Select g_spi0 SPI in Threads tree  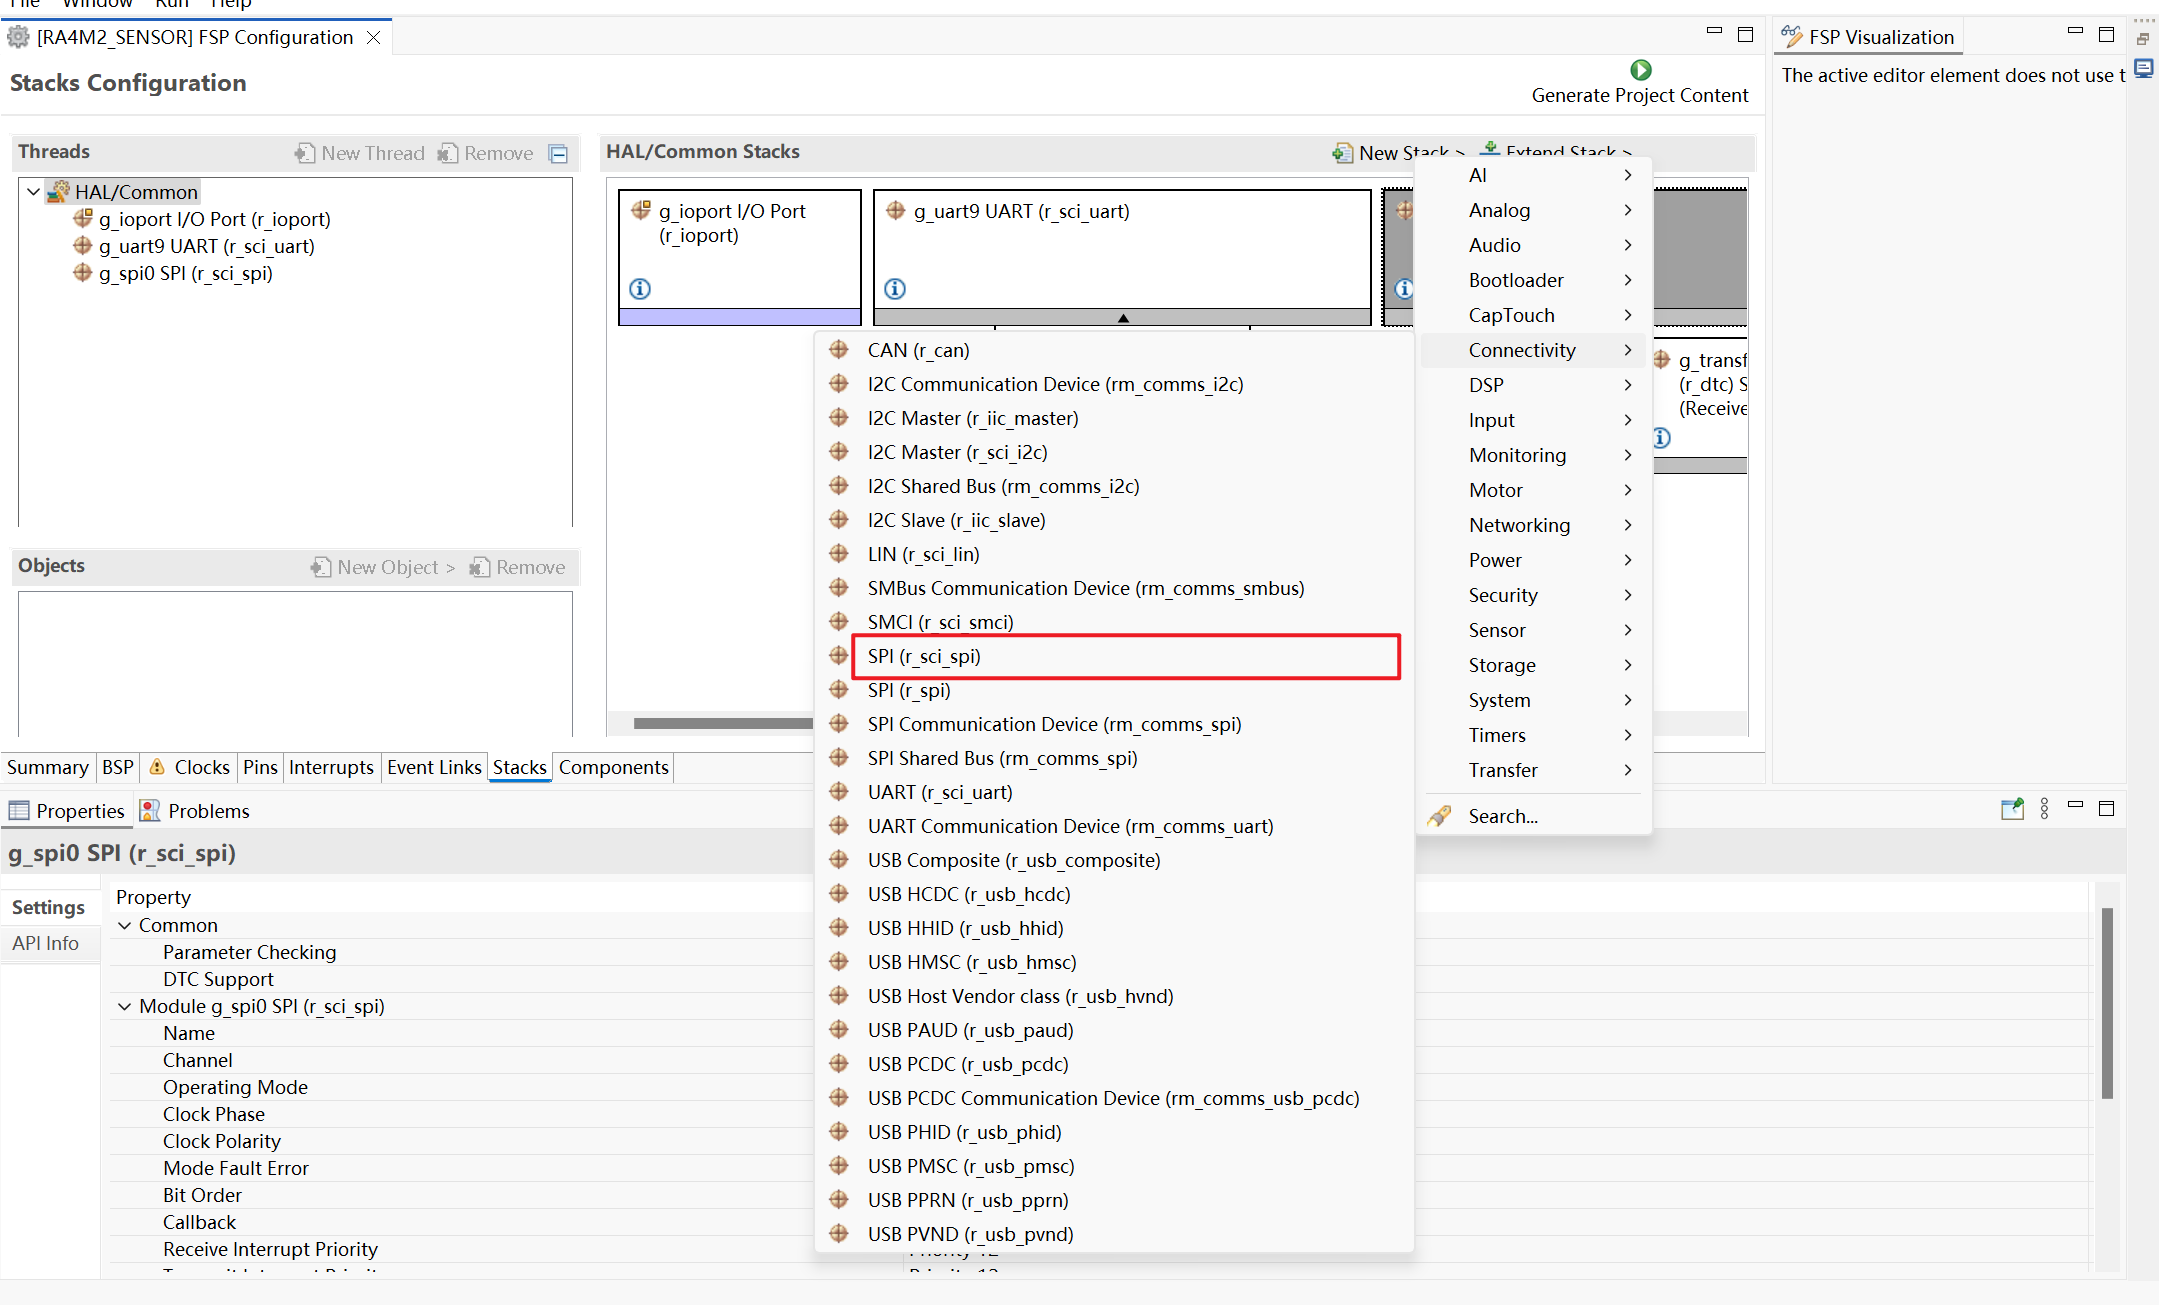(185, 273)
